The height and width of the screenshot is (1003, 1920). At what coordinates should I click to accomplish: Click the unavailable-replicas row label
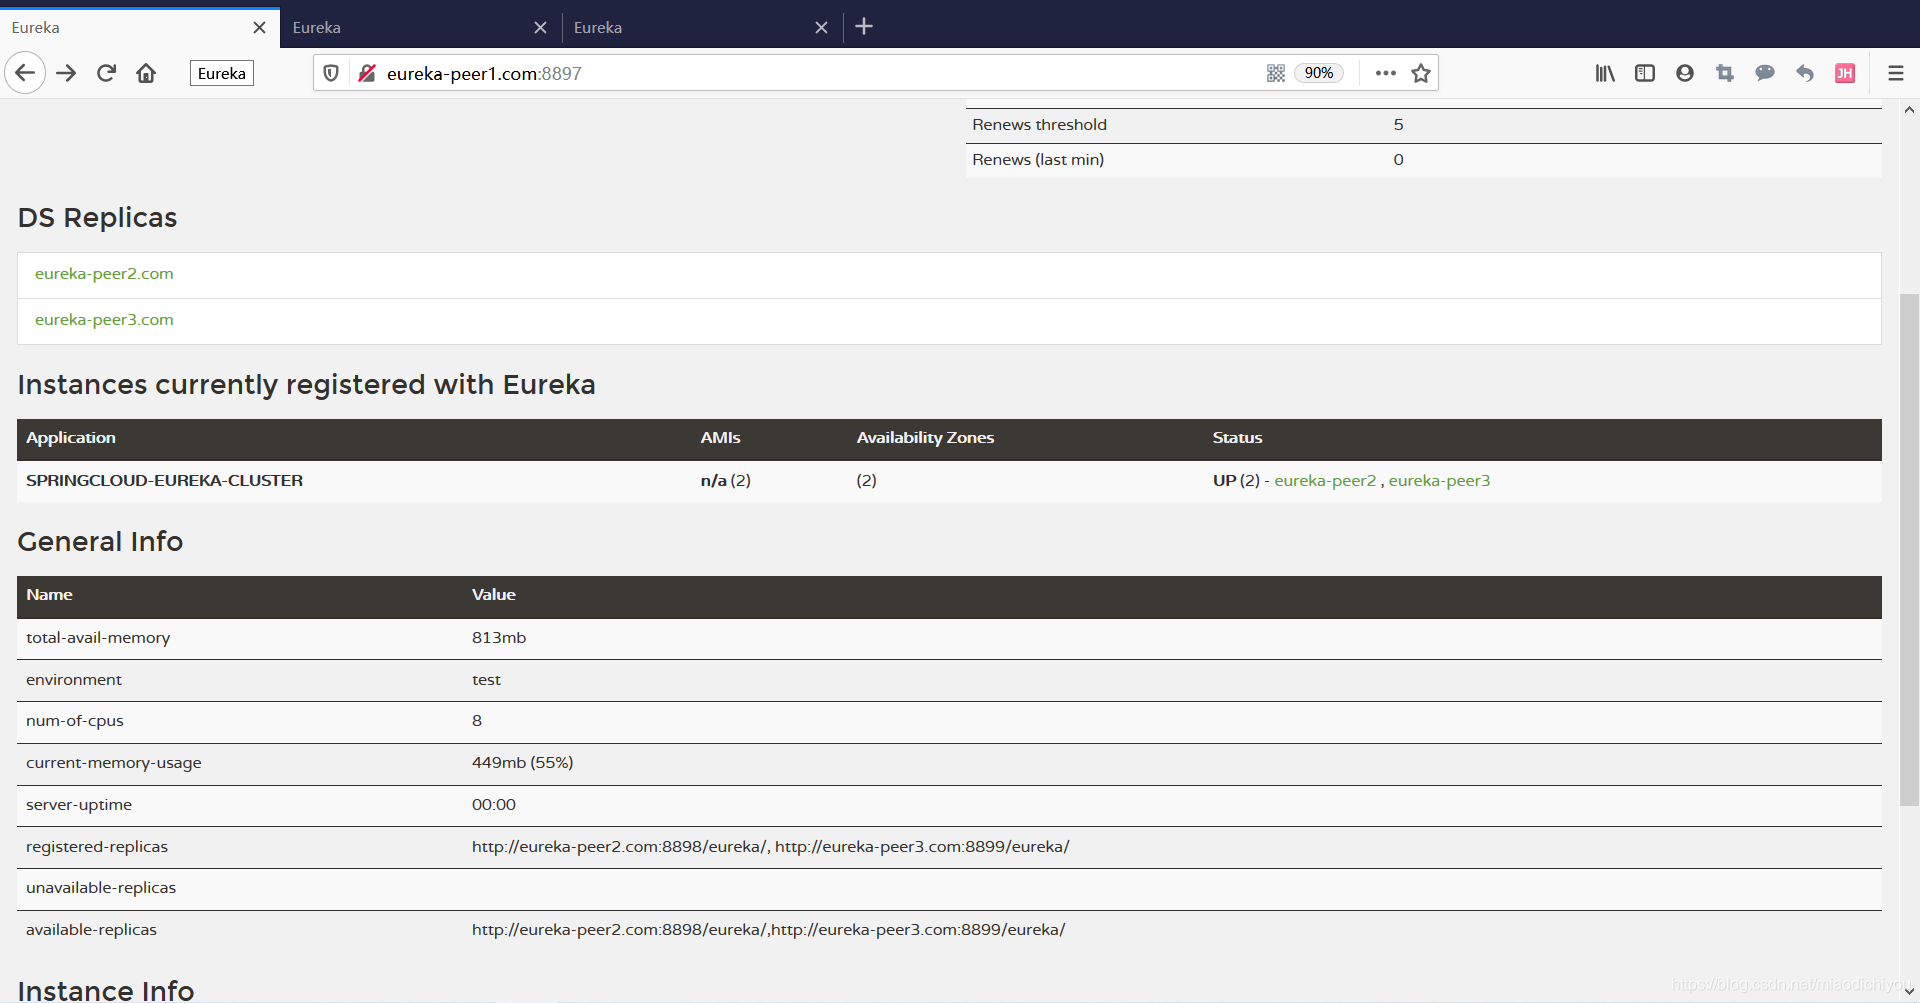pyautogui.click(x=101, y=888)
